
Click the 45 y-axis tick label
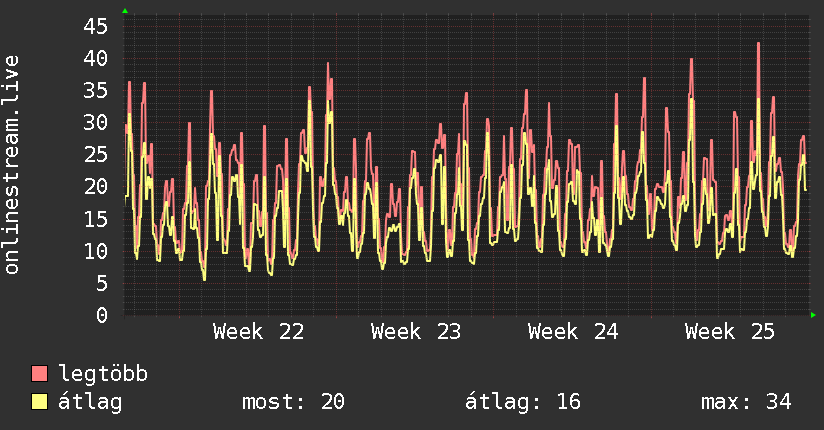coord(96,26)
